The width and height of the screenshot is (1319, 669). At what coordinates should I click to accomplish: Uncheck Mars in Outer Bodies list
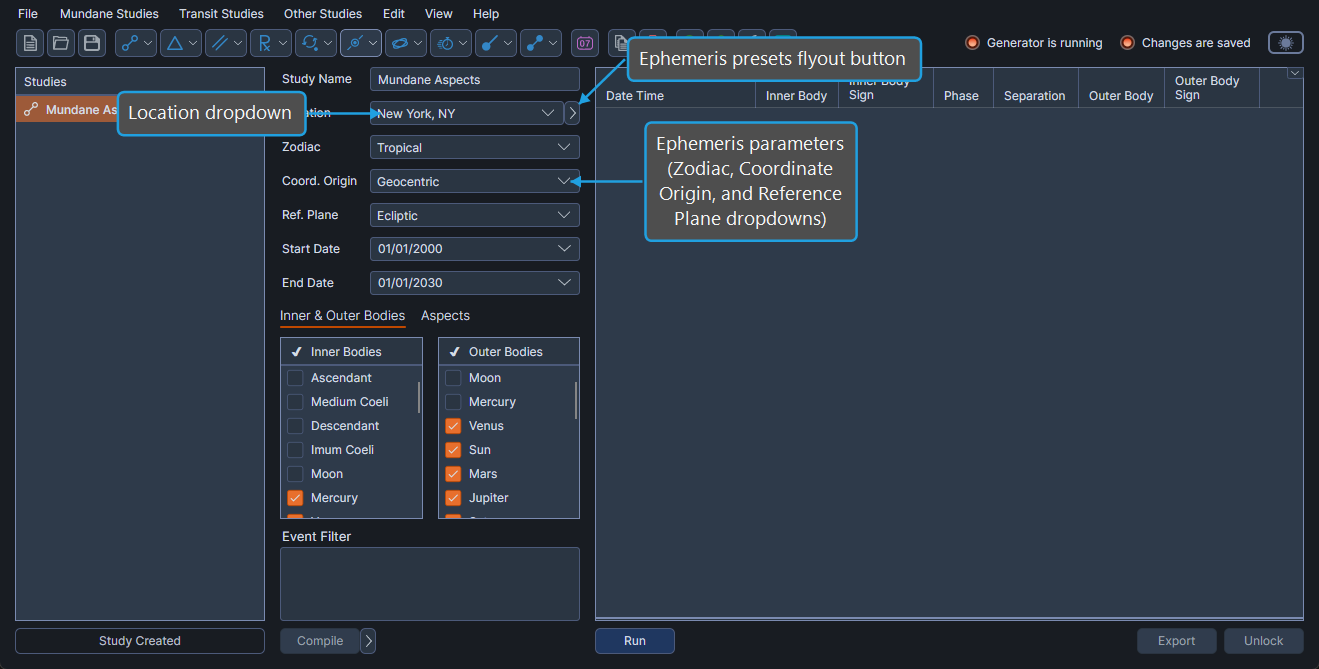453,474
